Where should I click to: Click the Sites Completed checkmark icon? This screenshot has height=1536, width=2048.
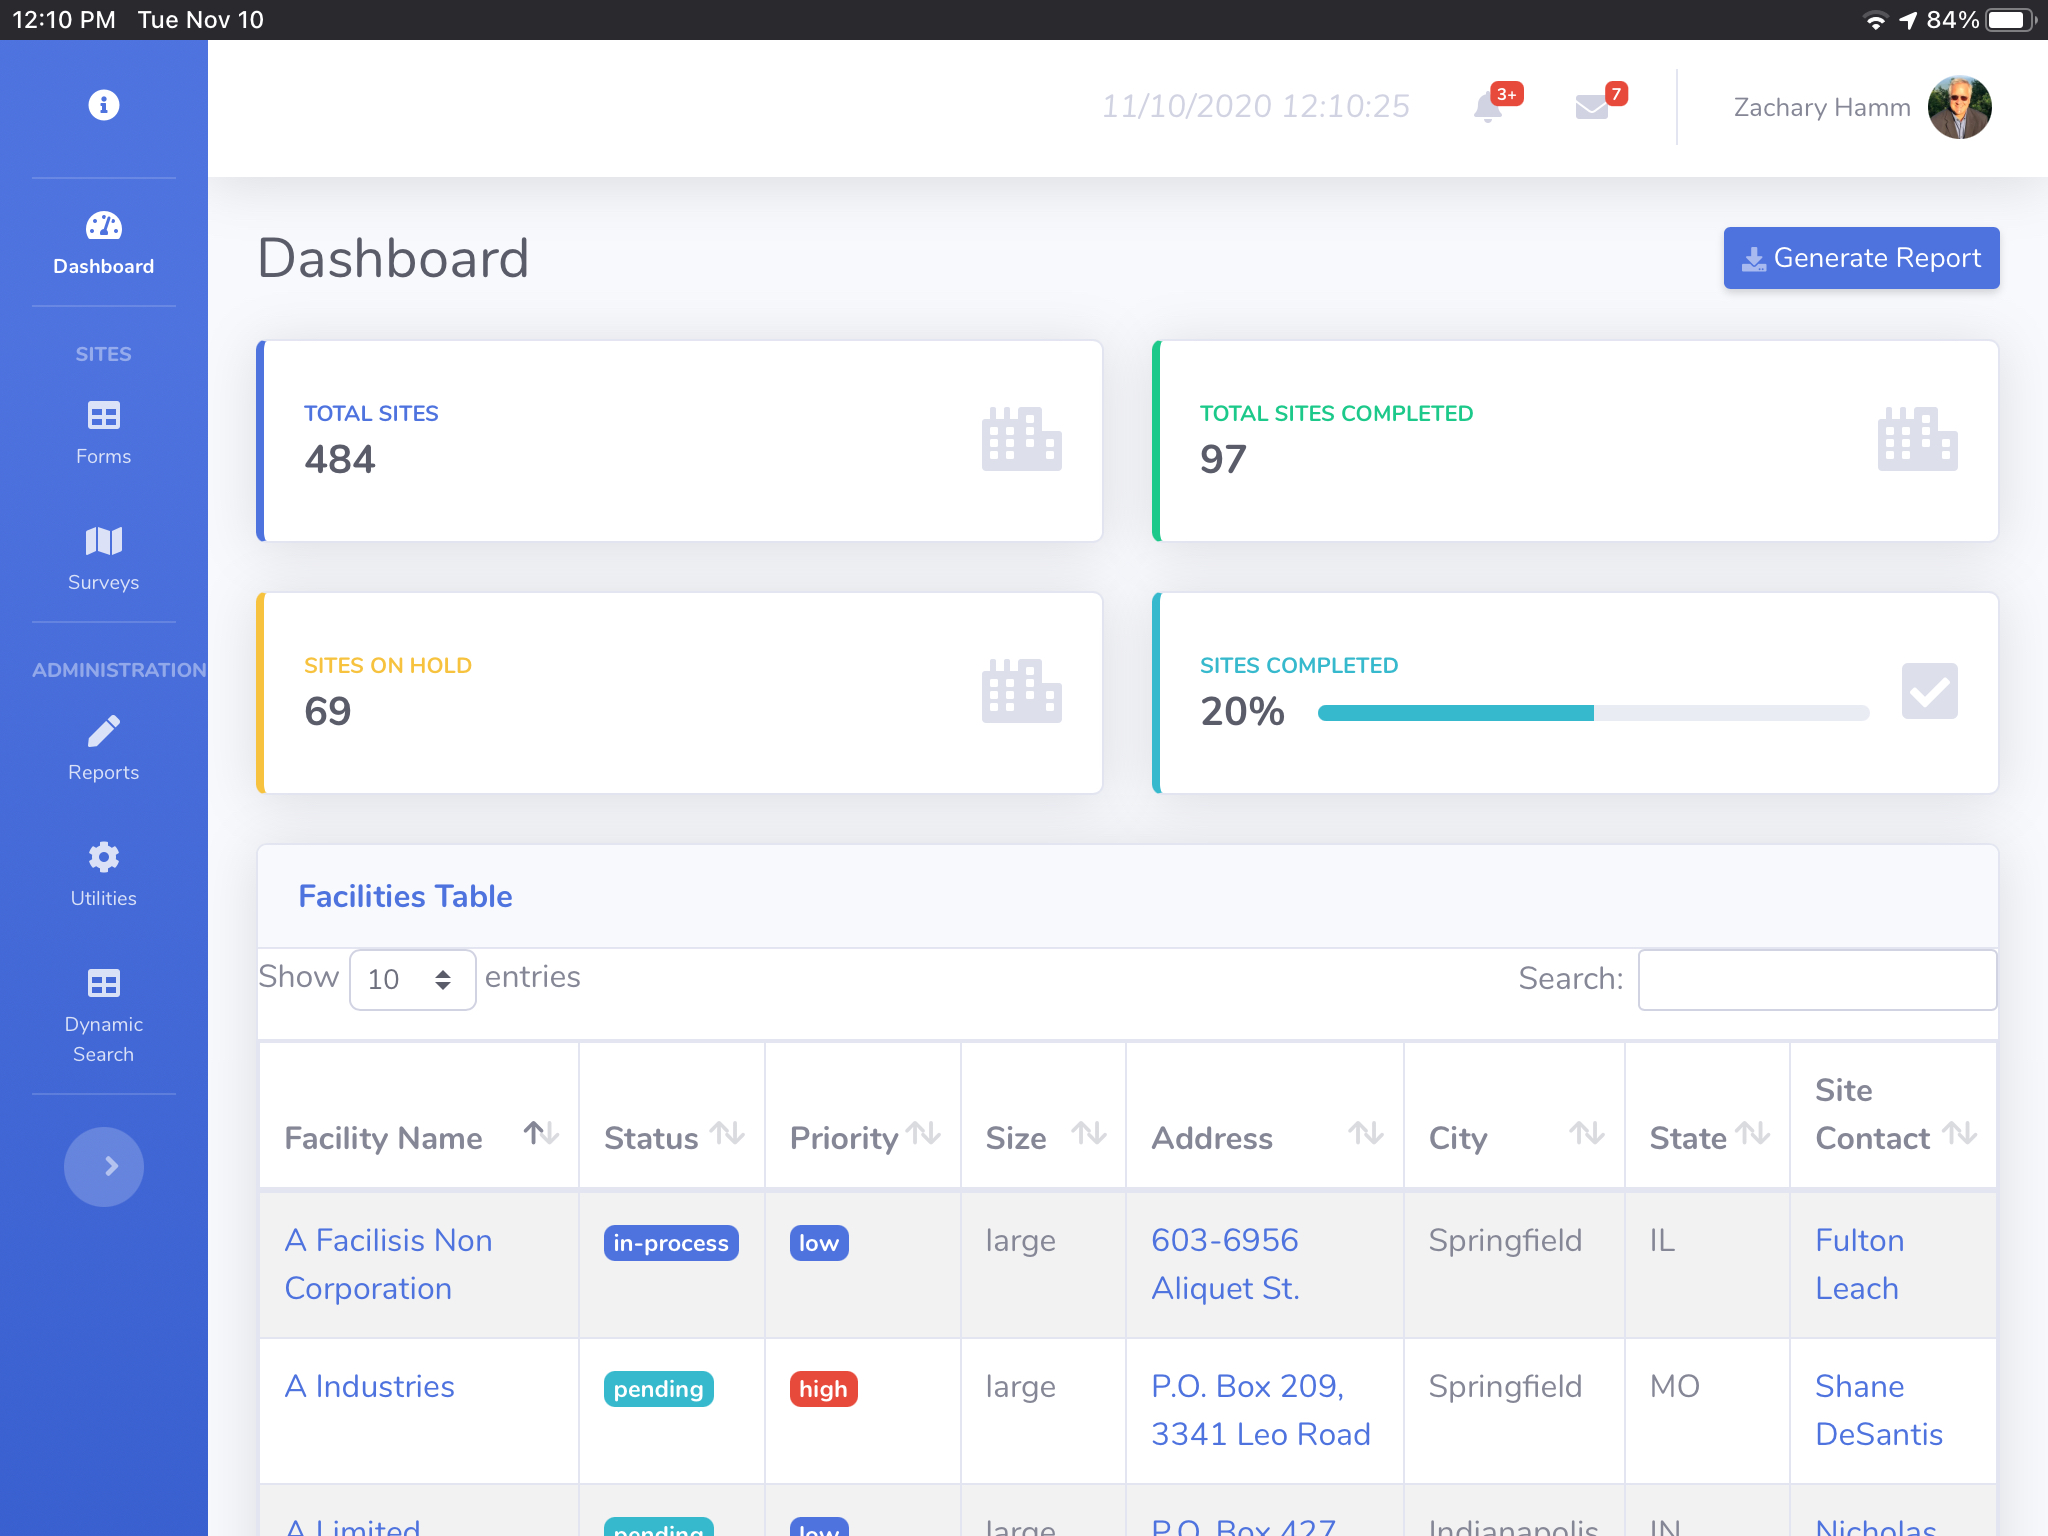(x=1929, y=691)
